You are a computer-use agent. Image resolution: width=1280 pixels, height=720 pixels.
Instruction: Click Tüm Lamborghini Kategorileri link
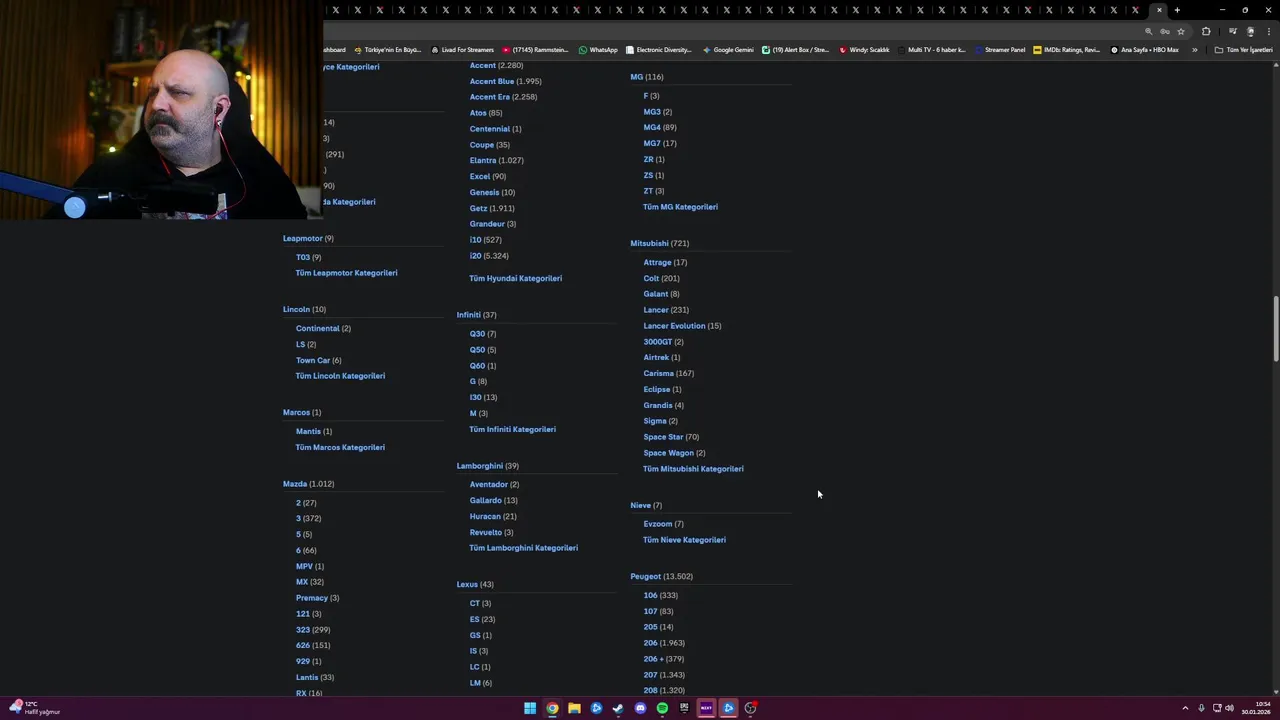(523, 548)
